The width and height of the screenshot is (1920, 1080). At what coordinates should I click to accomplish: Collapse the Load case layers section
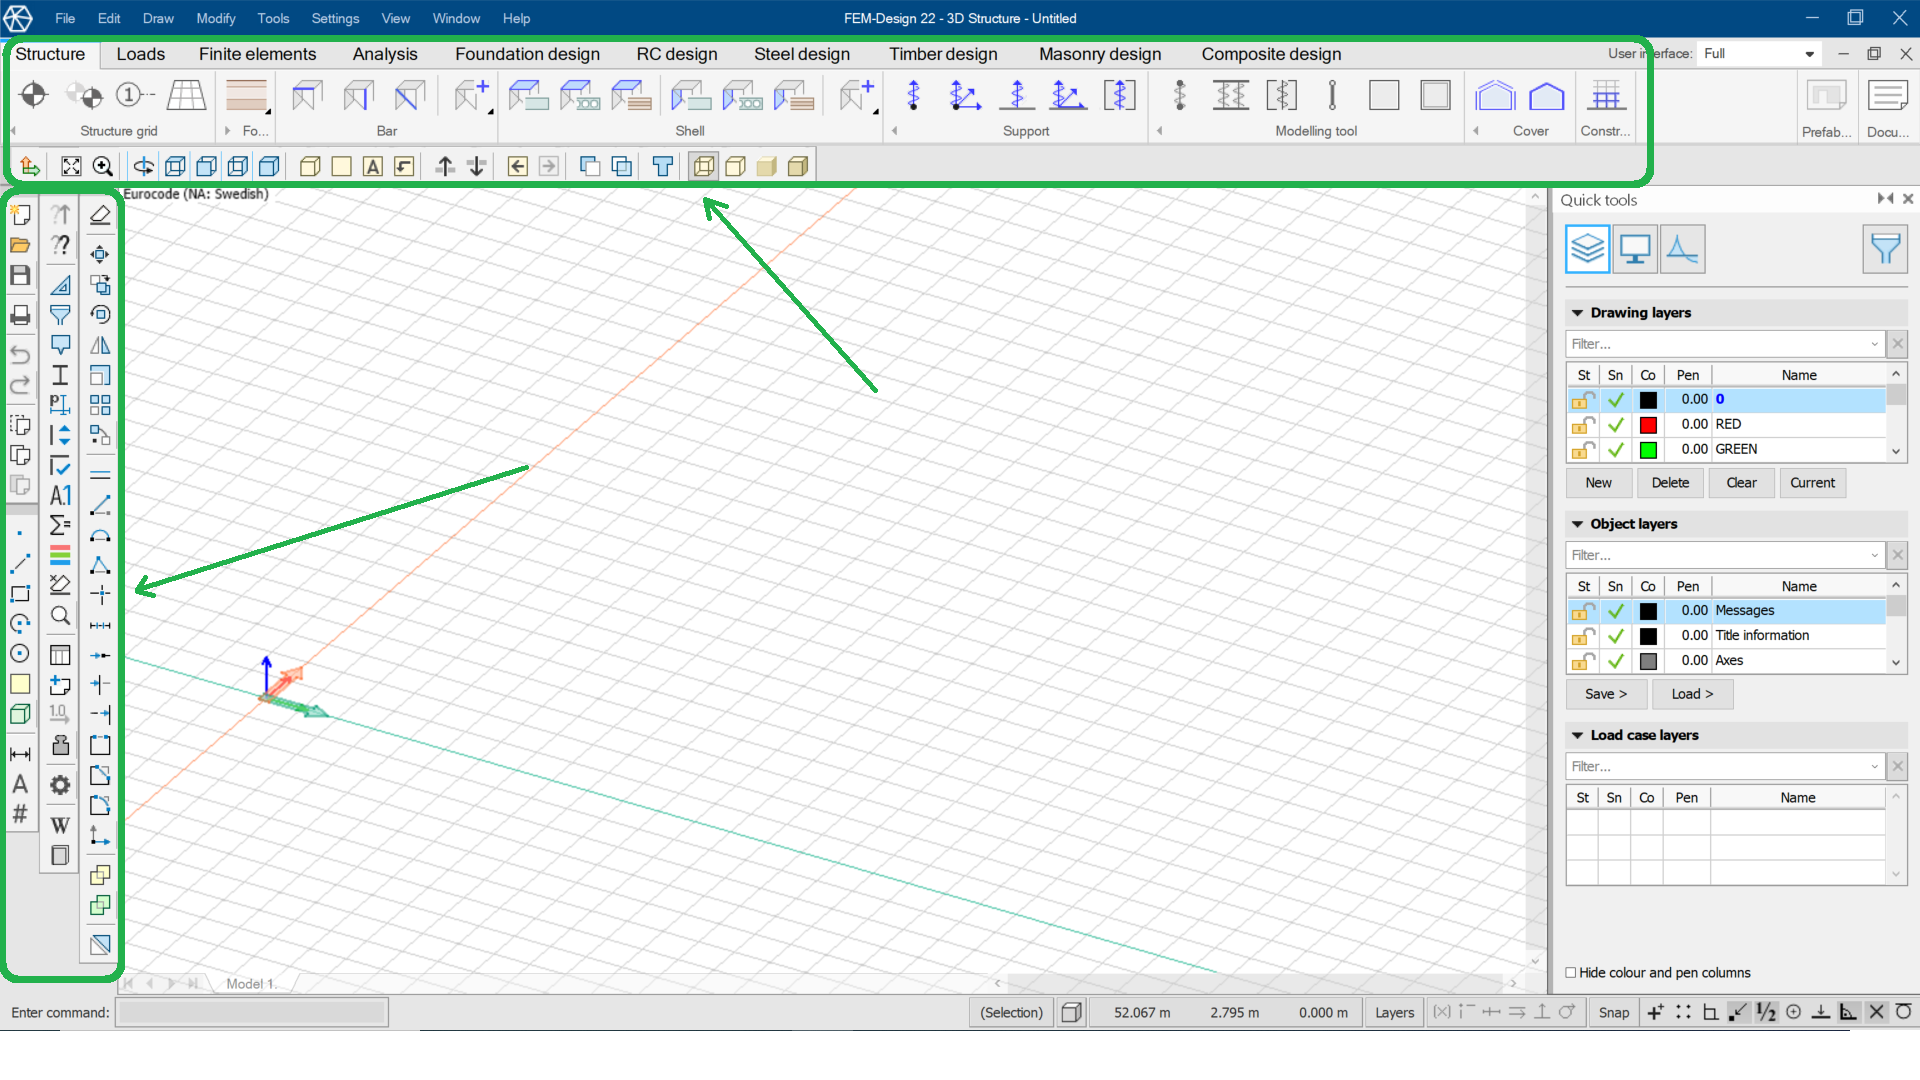[x=1578, y=735]
